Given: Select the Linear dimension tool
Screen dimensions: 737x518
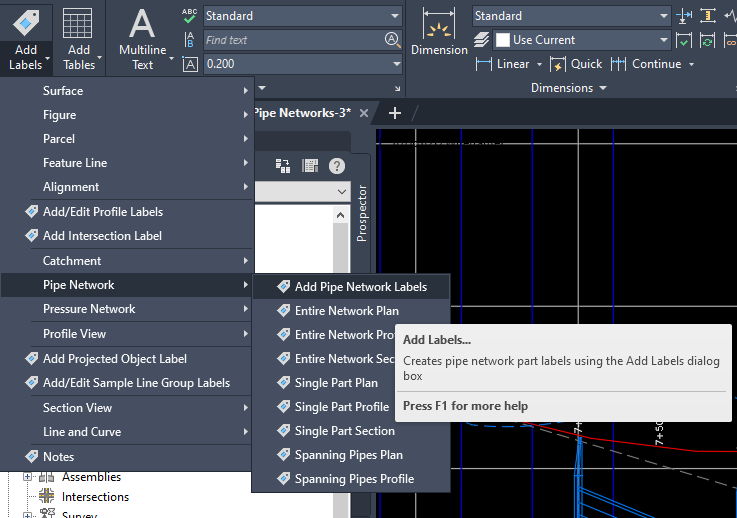Looking at the screenshot, I should coord(502,64).
